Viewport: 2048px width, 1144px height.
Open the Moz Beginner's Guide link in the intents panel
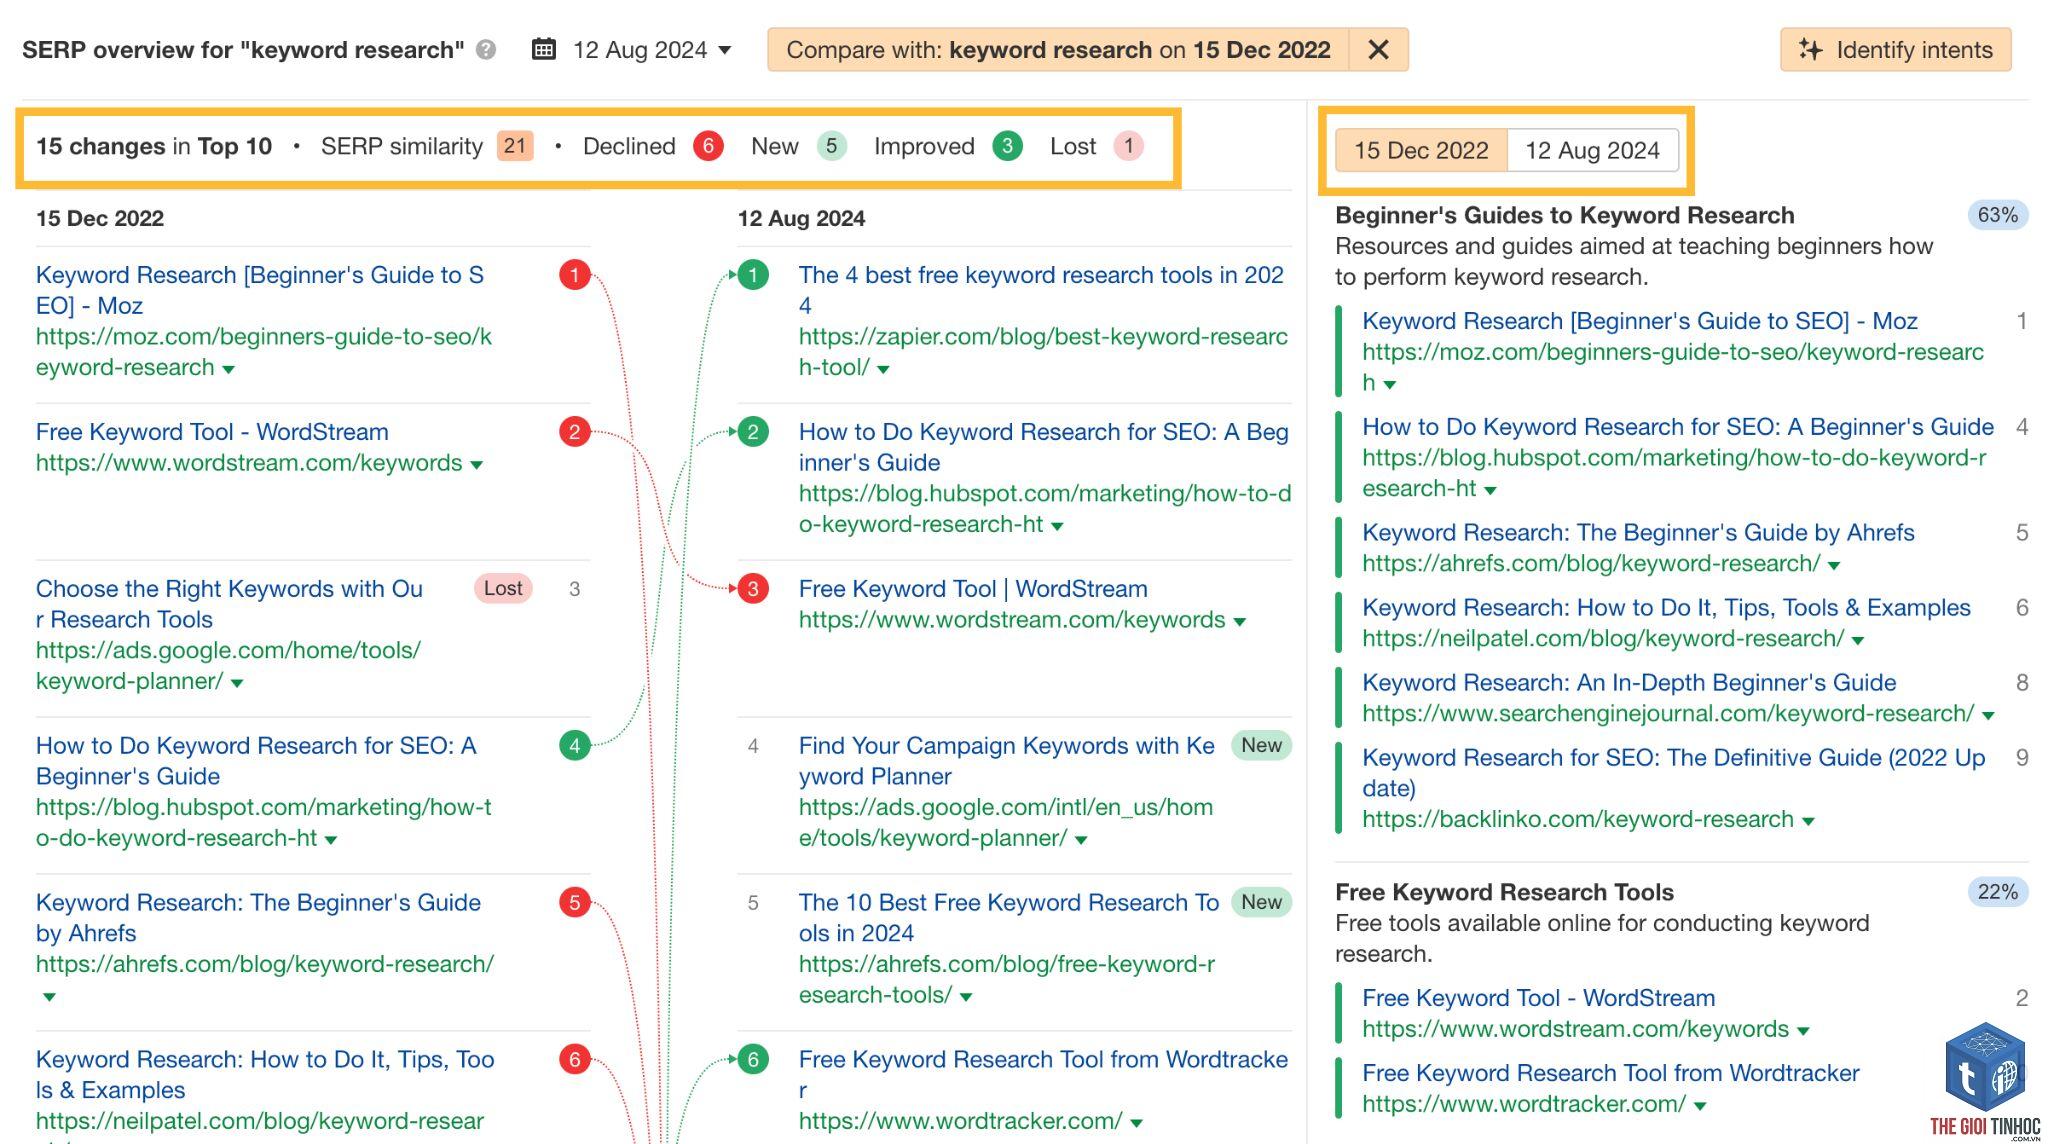(1640, 322)
